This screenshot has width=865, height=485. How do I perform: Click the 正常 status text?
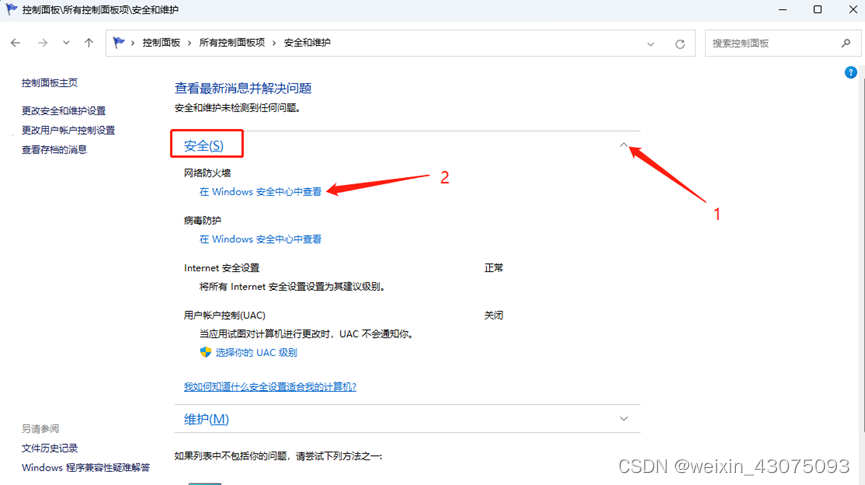coord(494,268)
